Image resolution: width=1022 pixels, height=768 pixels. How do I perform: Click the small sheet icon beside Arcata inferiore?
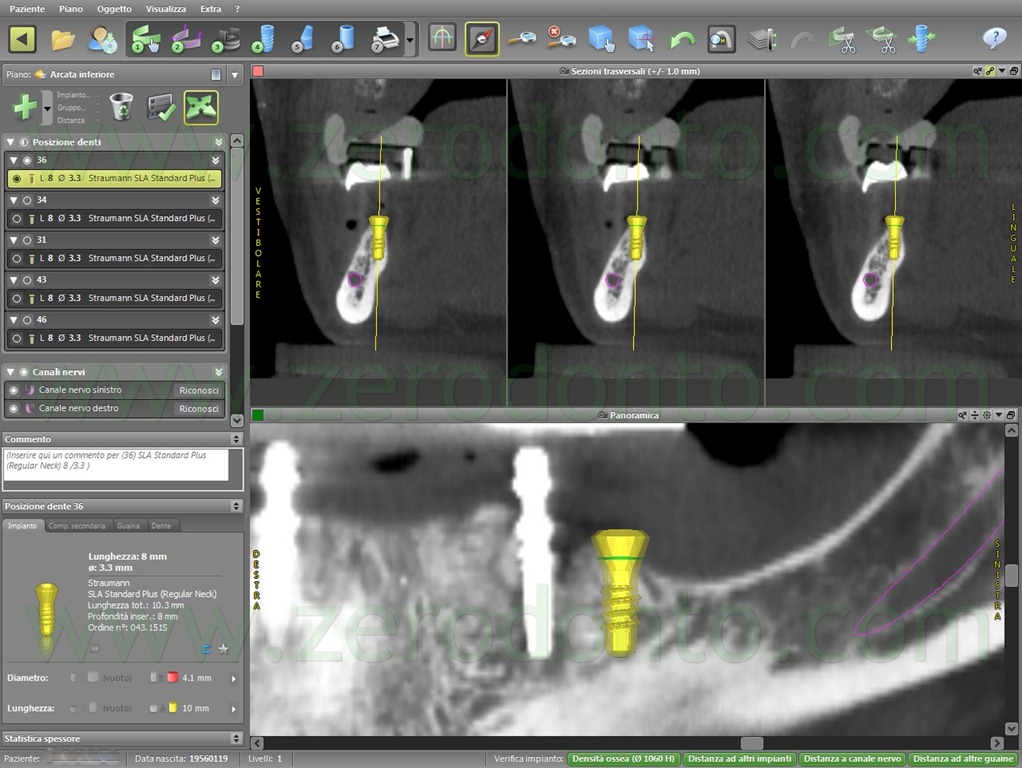pos(216,74)
